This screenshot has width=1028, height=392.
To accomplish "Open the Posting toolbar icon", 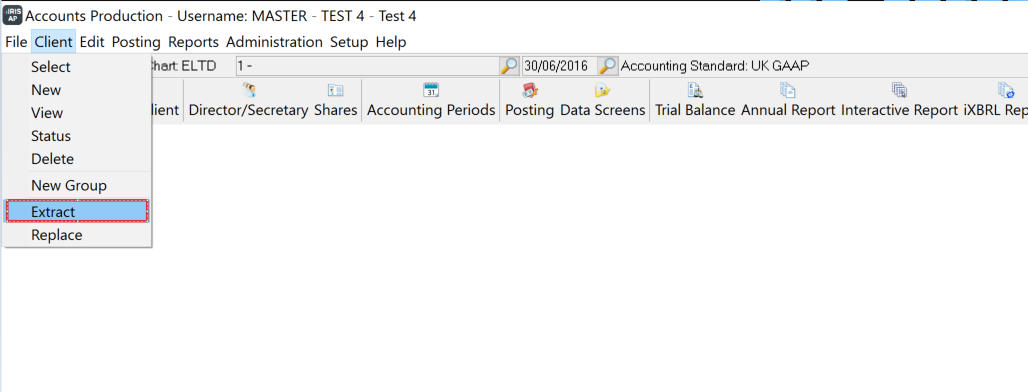I will tap(530, 90).
